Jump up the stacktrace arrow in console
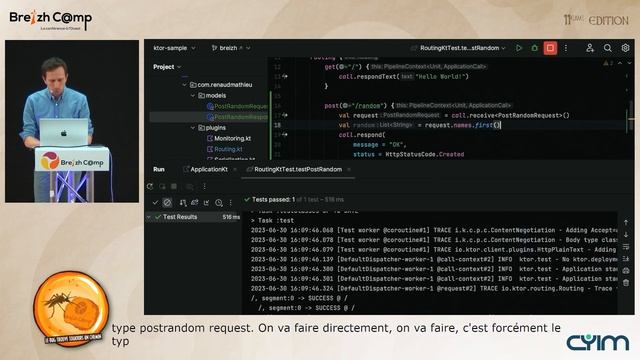640x360 pixels. 626,222
